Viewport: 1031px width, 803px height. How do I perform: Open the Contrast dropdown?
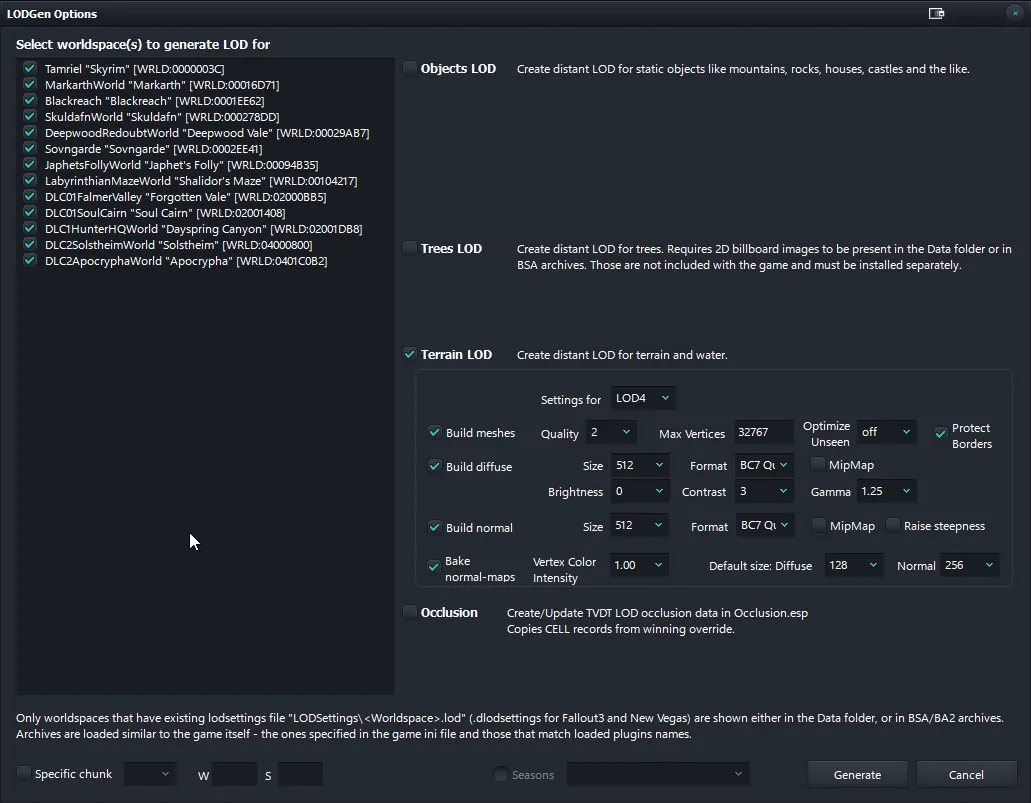click(x=763, y=491)
